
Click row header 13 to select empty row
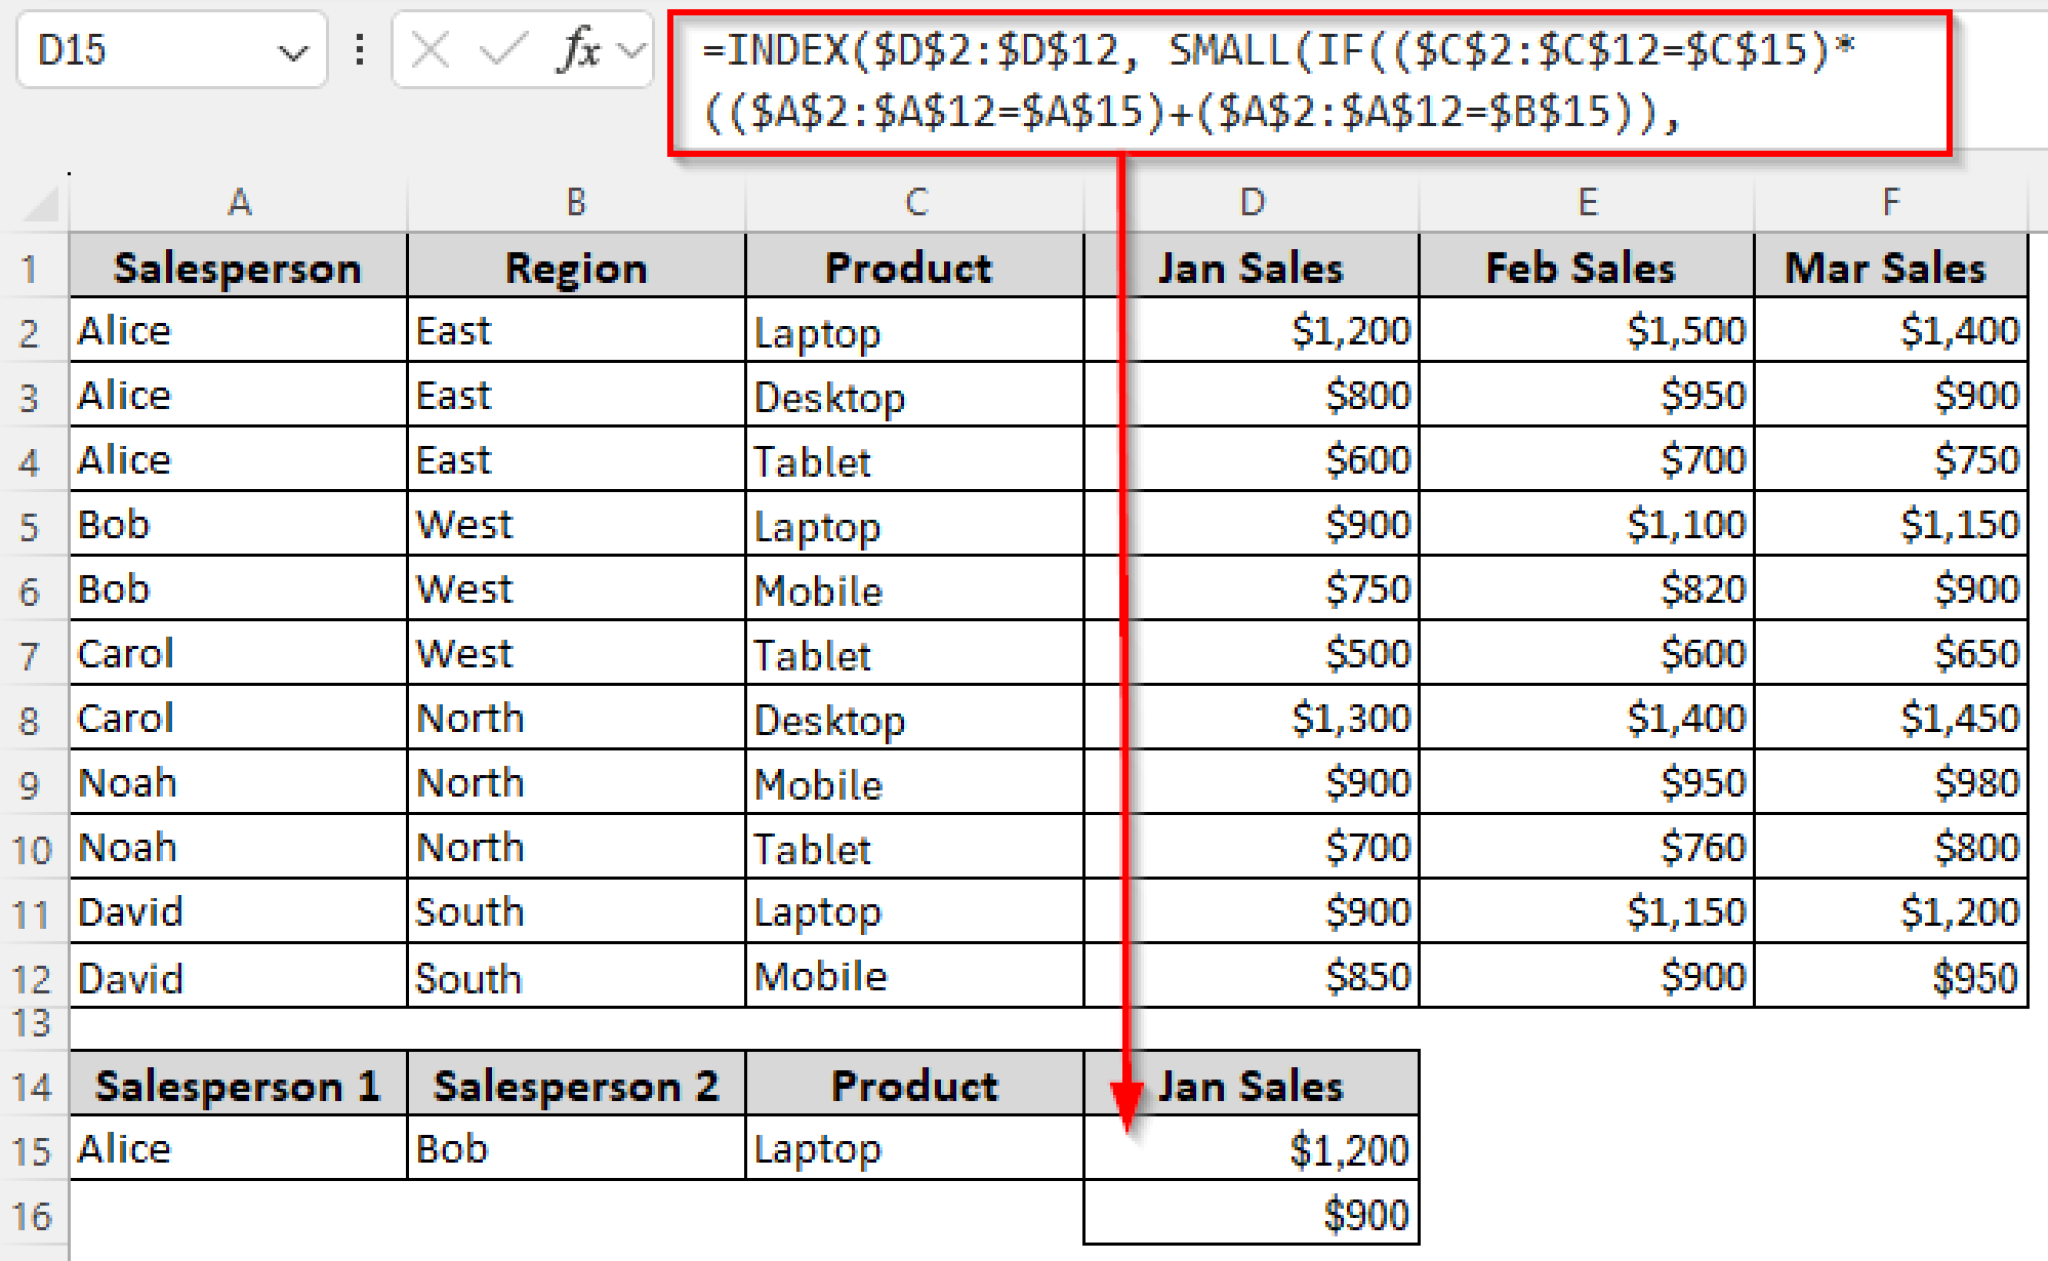33,1025
